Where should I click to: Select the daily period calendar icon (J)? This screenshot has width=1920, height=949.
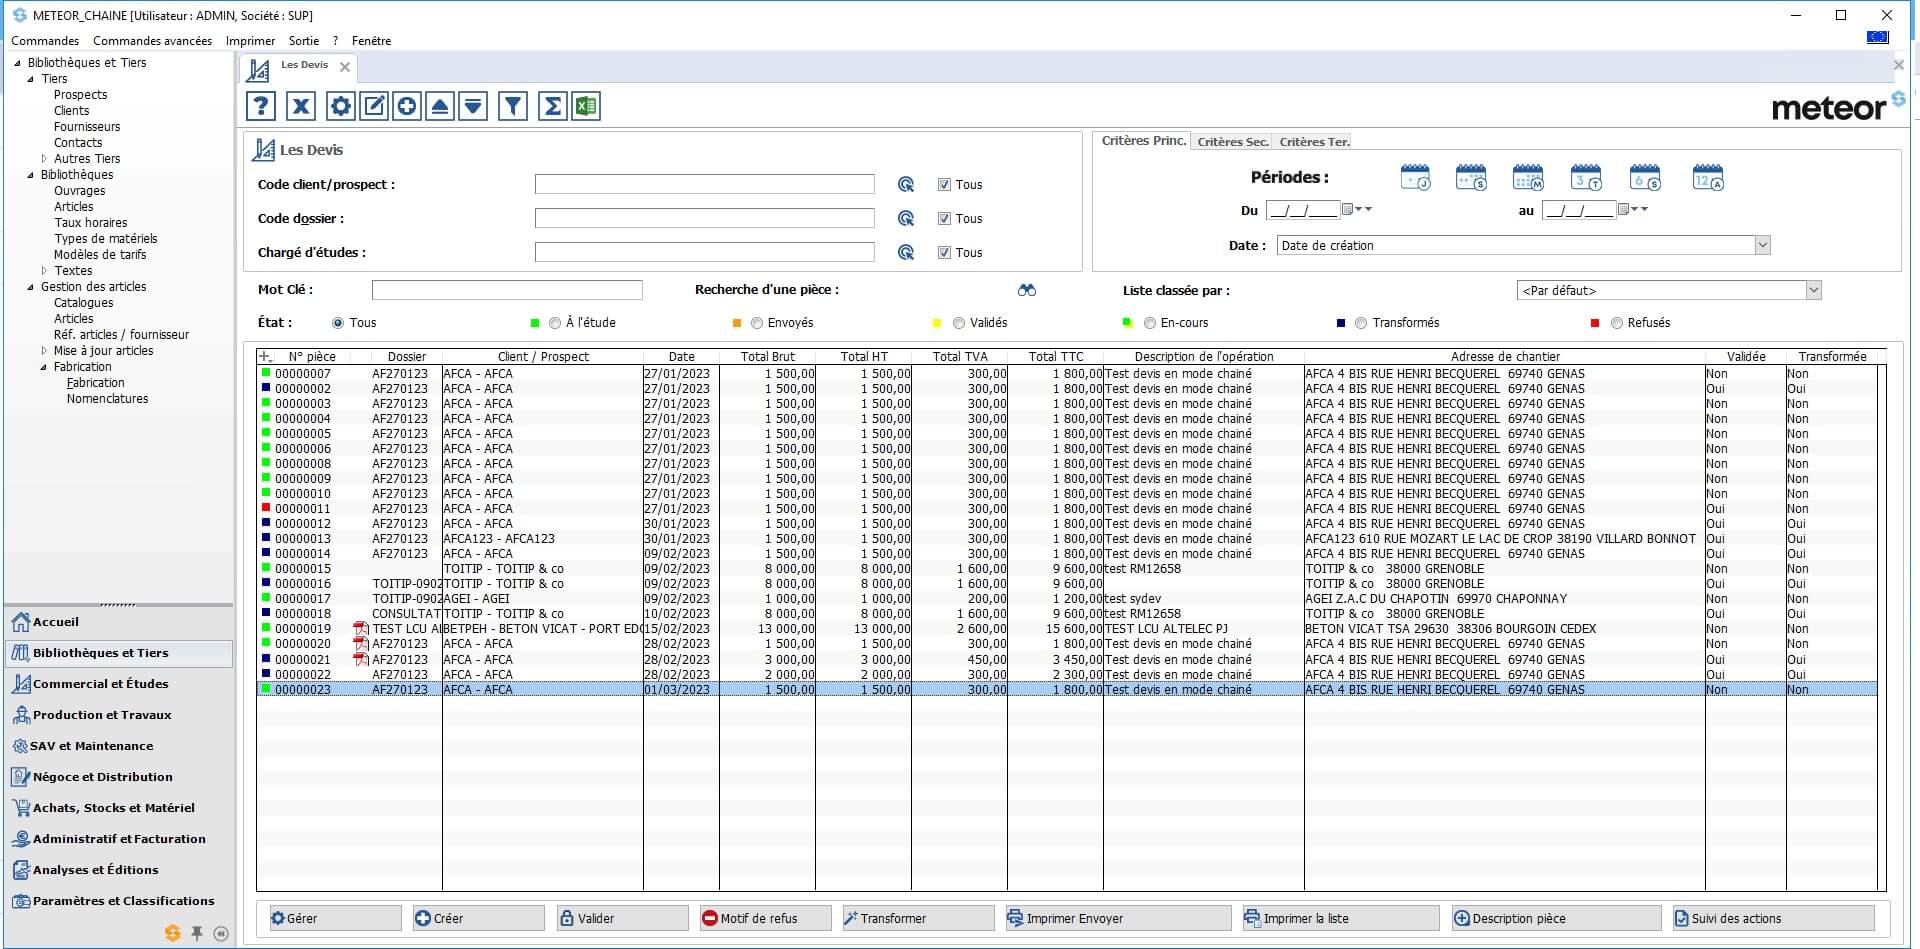click(x=1415, y=178)
